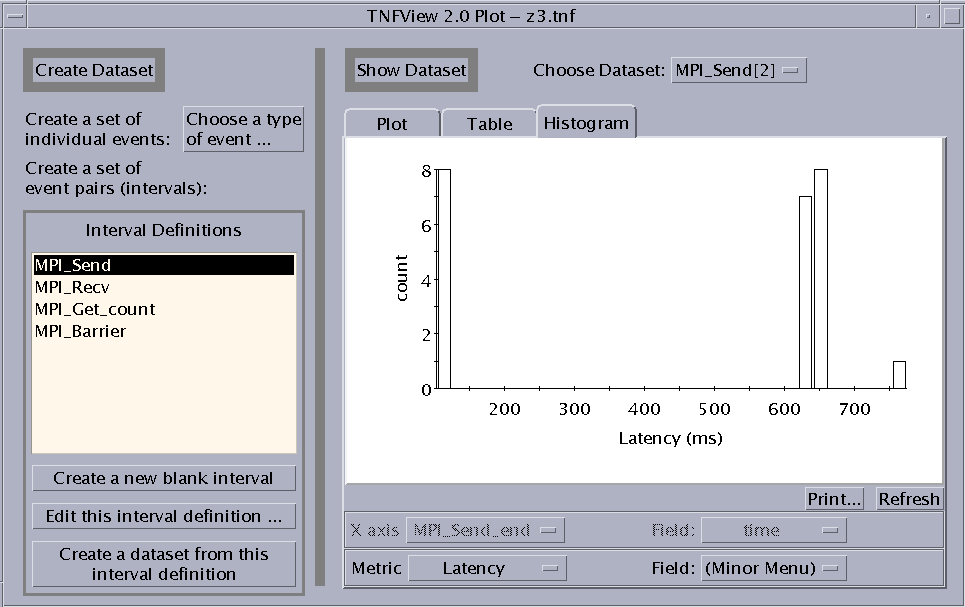Image resolution: width=965 pixels, height=607 pixels.
Task: Open the Metric Latency dropdown
Action: [487, 568]
